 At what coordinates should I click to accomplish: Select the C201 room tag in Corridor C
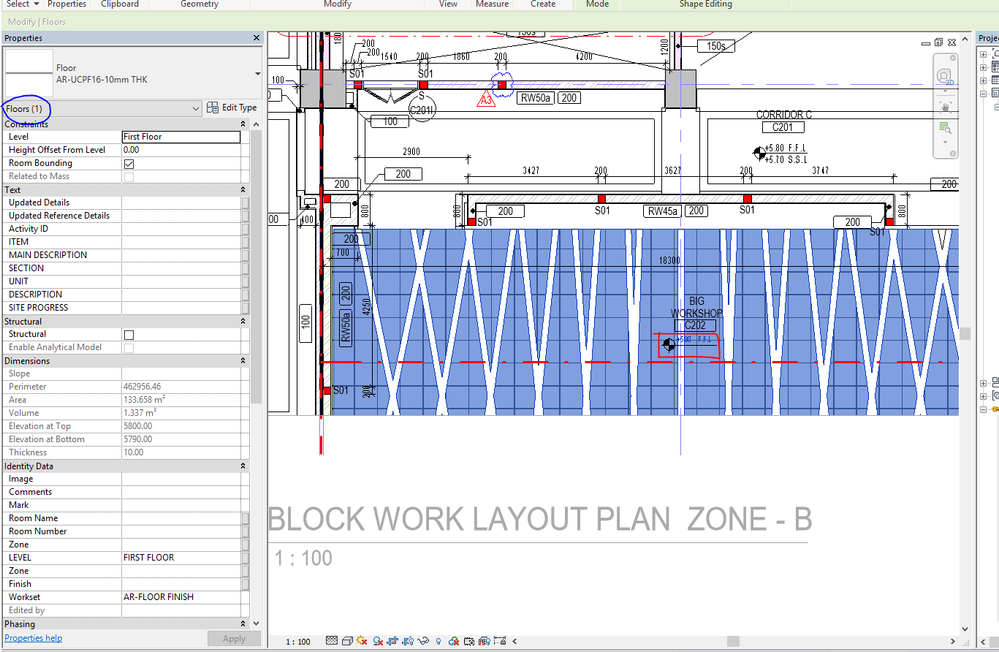[783, 127]
